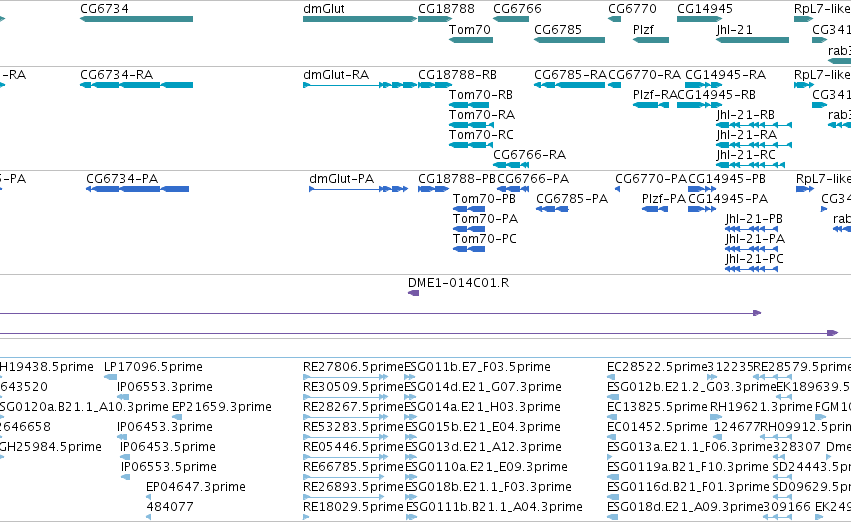Click the CG6766 gene label

click(517, 9)
